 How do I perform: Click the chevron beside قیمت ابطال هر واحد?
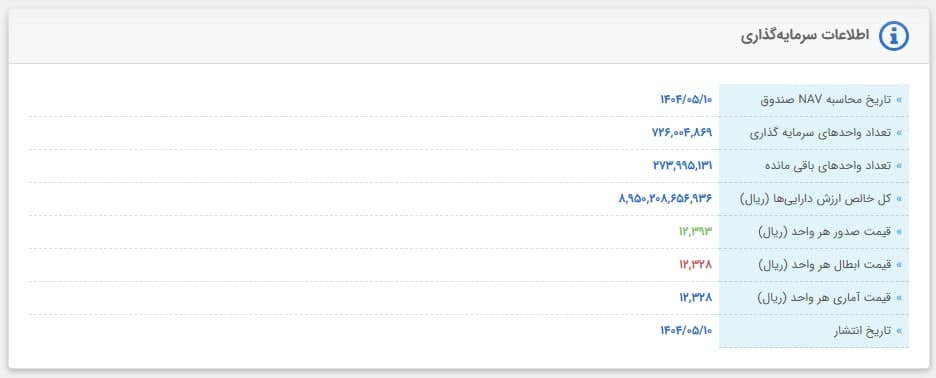(899, 264)
